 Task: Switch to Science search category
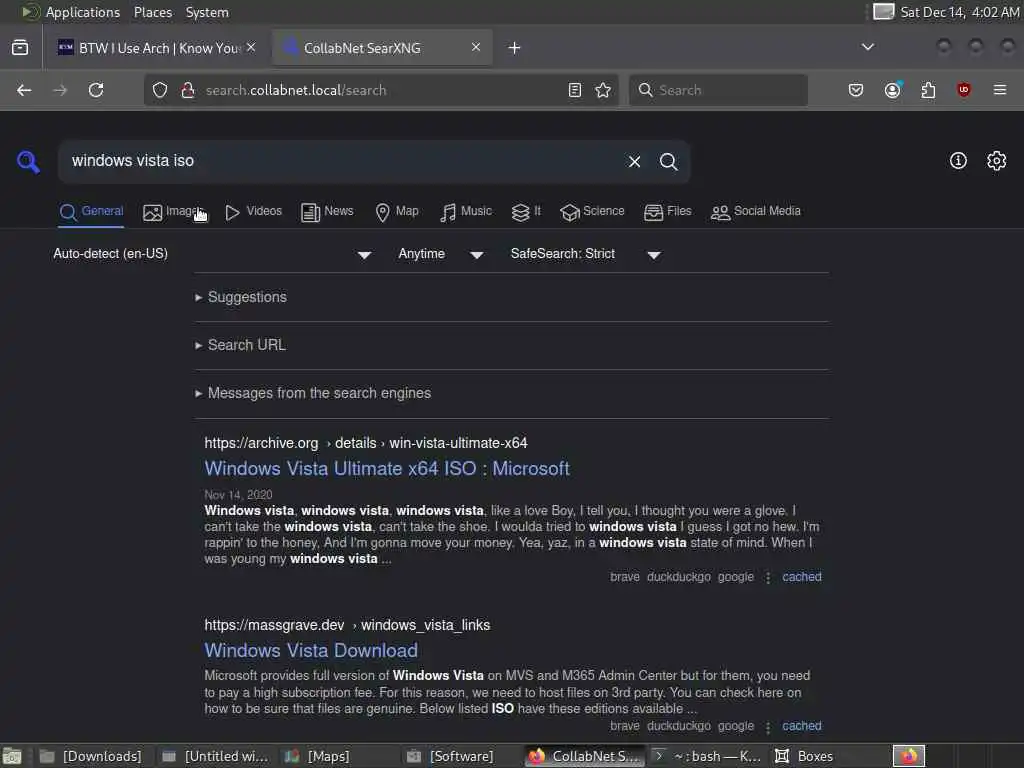[x=592, y=212]
